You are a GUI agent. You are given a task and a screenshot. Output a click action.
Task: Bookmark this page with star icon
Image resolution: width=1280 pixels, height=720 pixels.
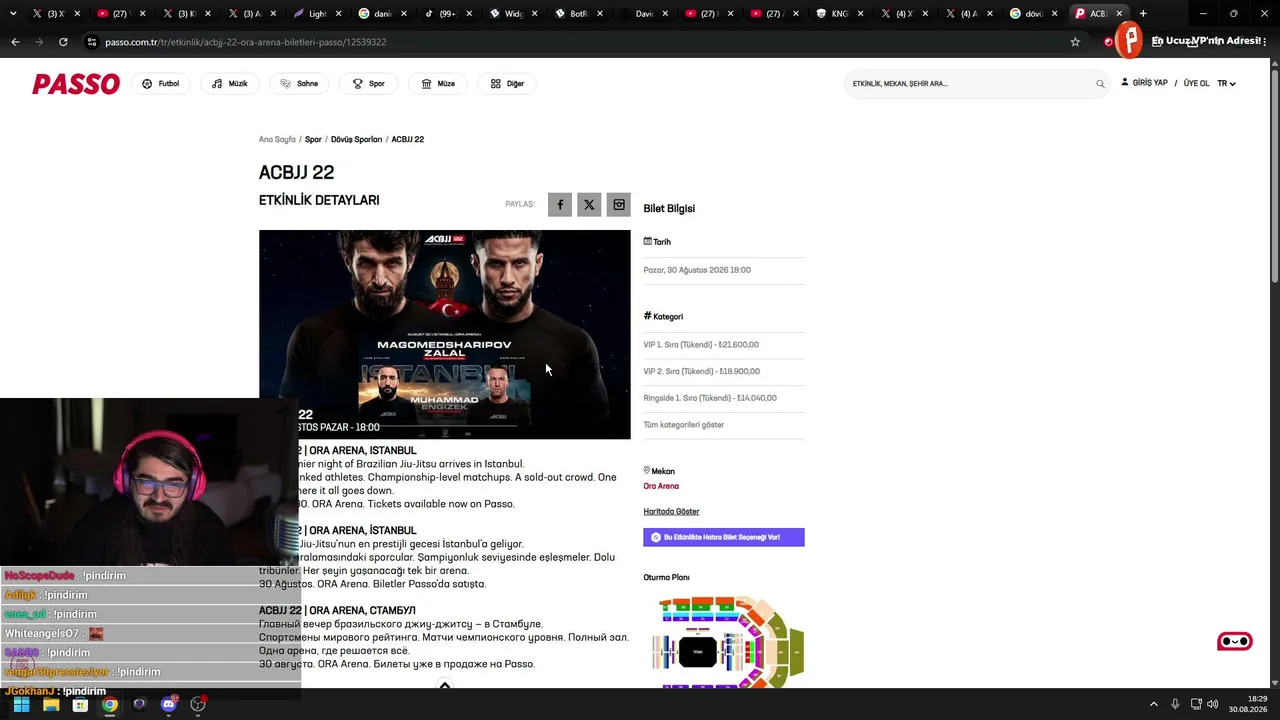pyautogui.click(x=1075, y=42)
